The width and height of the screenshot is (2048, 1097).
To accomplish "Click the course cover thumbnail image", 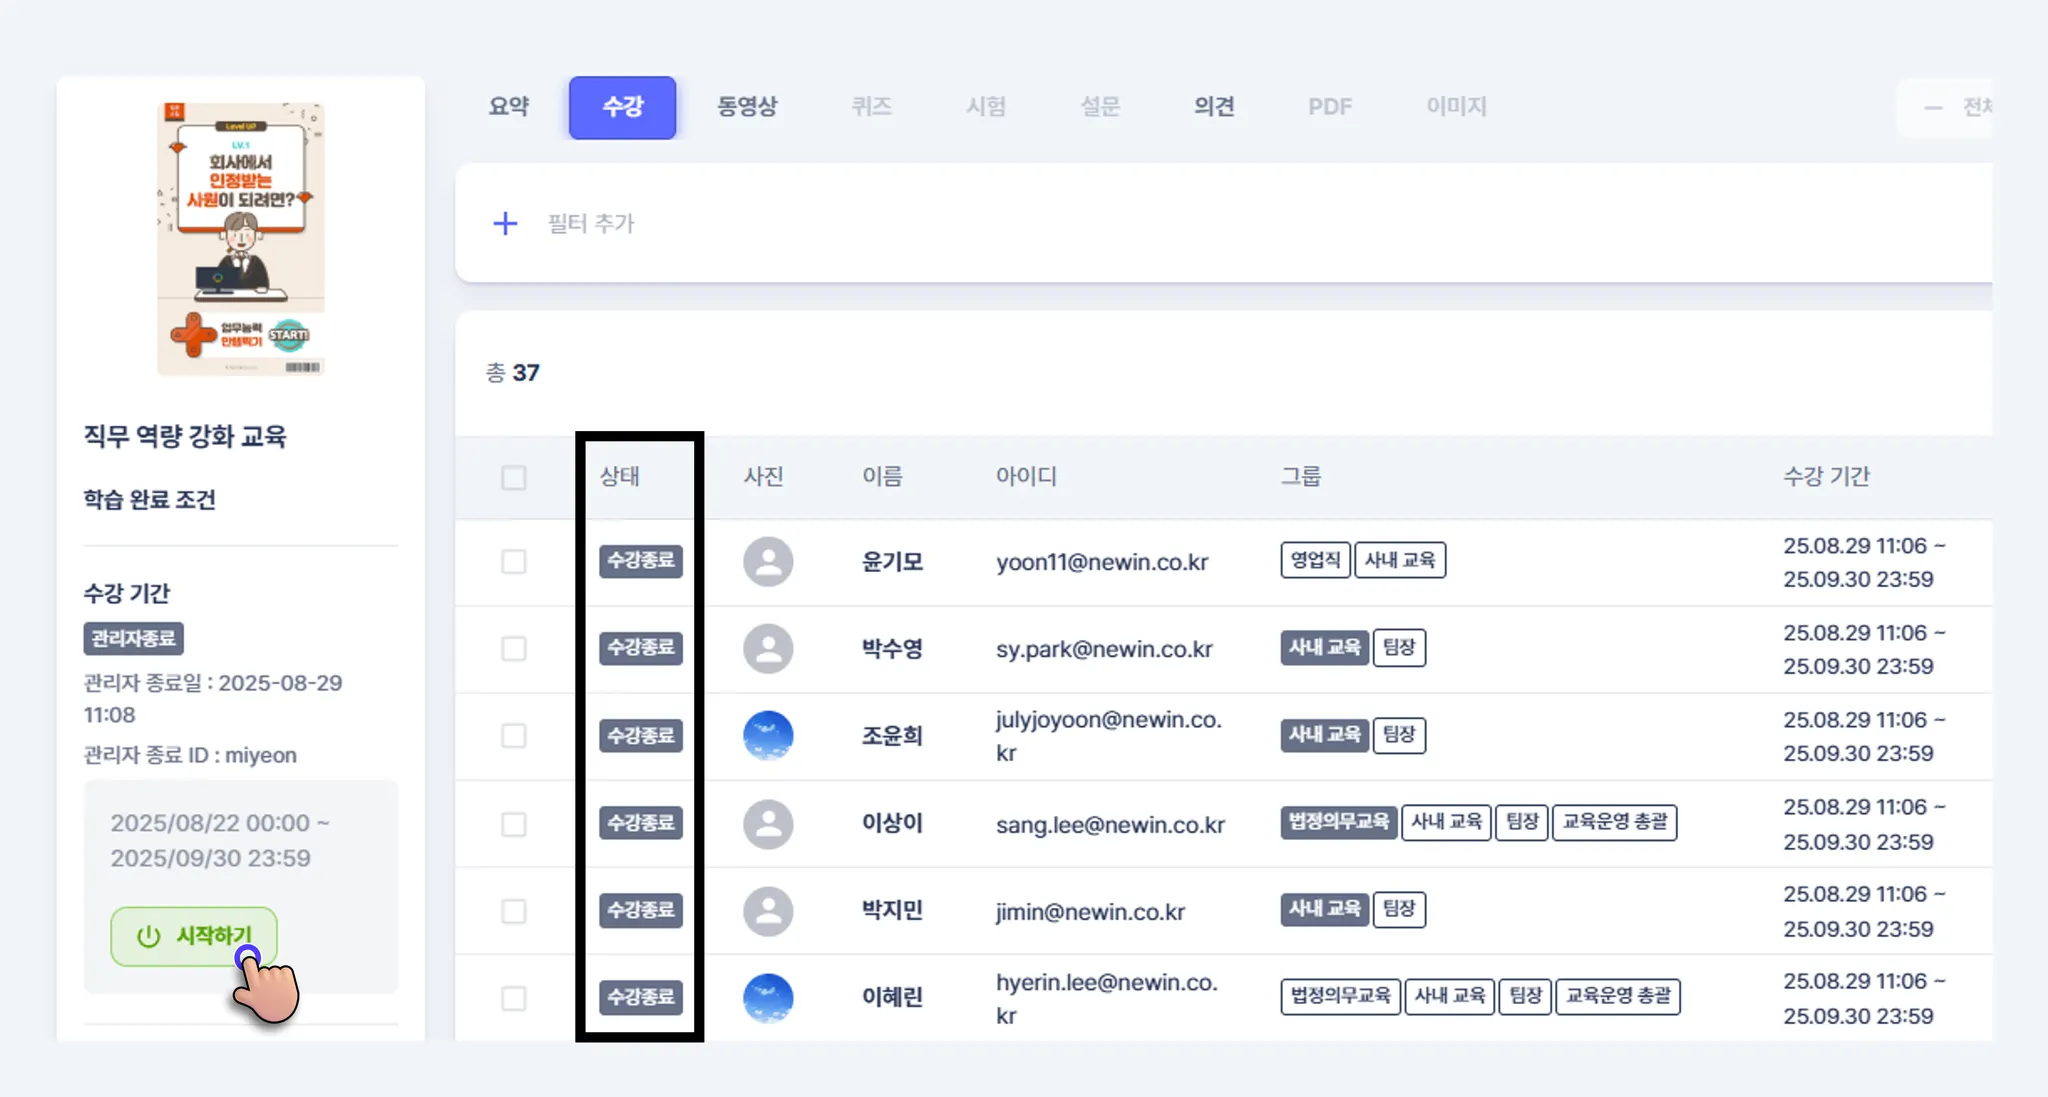I will 241,239.
